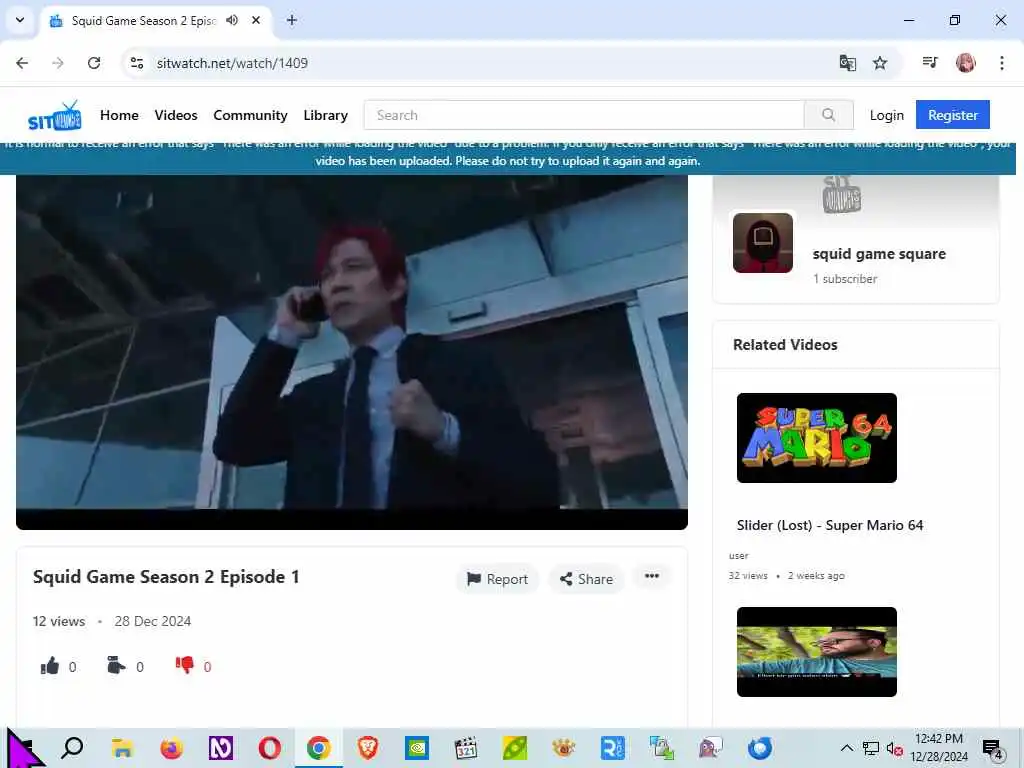Go back with the browser back arrow
Viewport: 1024px width, 768px height.
(22, 63)
